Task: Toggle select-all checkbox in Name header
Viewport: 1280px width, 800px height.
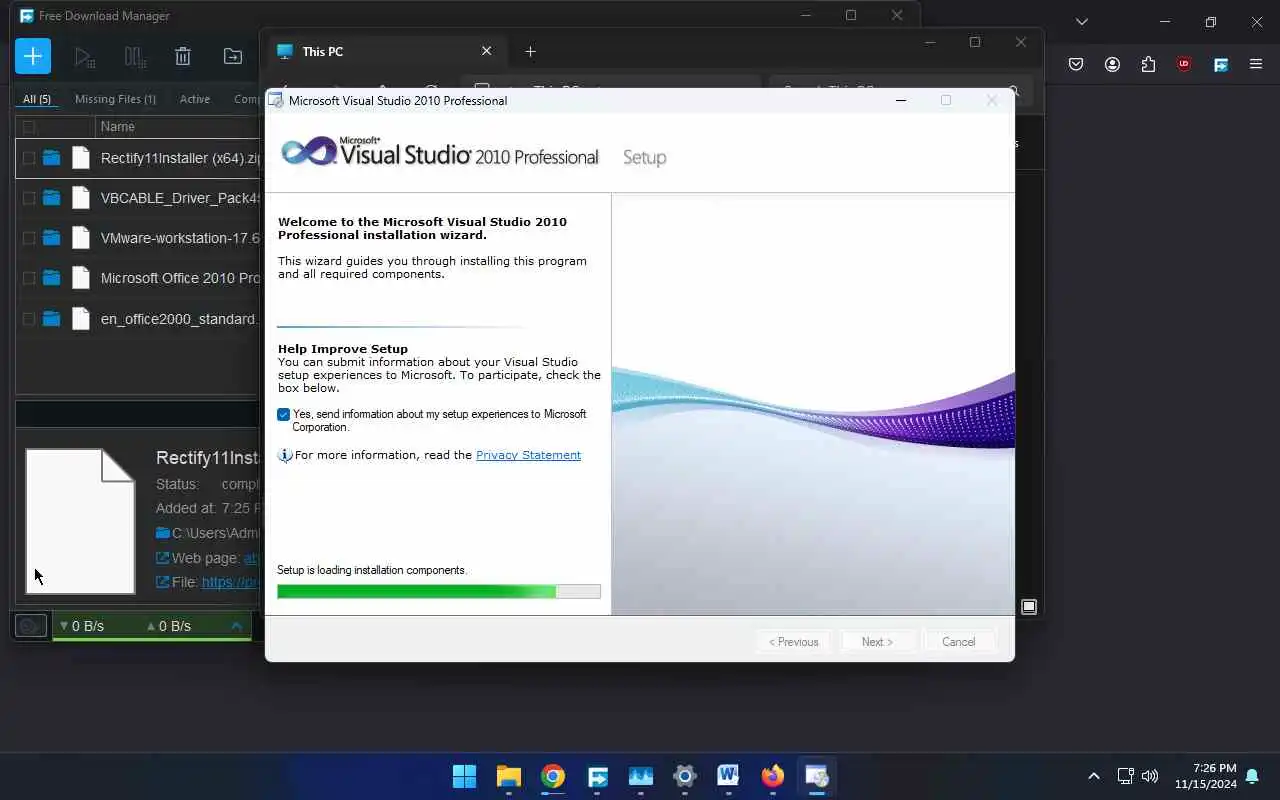Action: [29, 127]
